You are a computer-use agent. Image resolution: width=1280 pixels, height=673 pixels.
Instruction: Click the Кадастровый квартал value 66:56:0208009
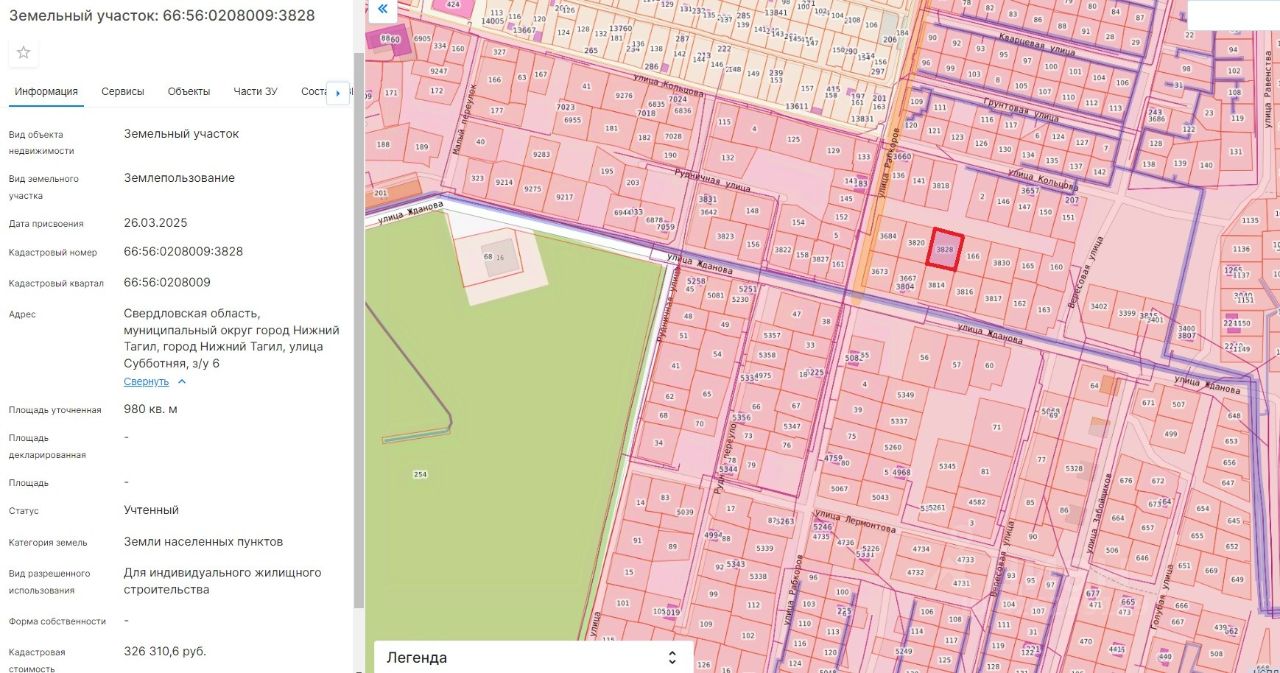click(167, 283)
